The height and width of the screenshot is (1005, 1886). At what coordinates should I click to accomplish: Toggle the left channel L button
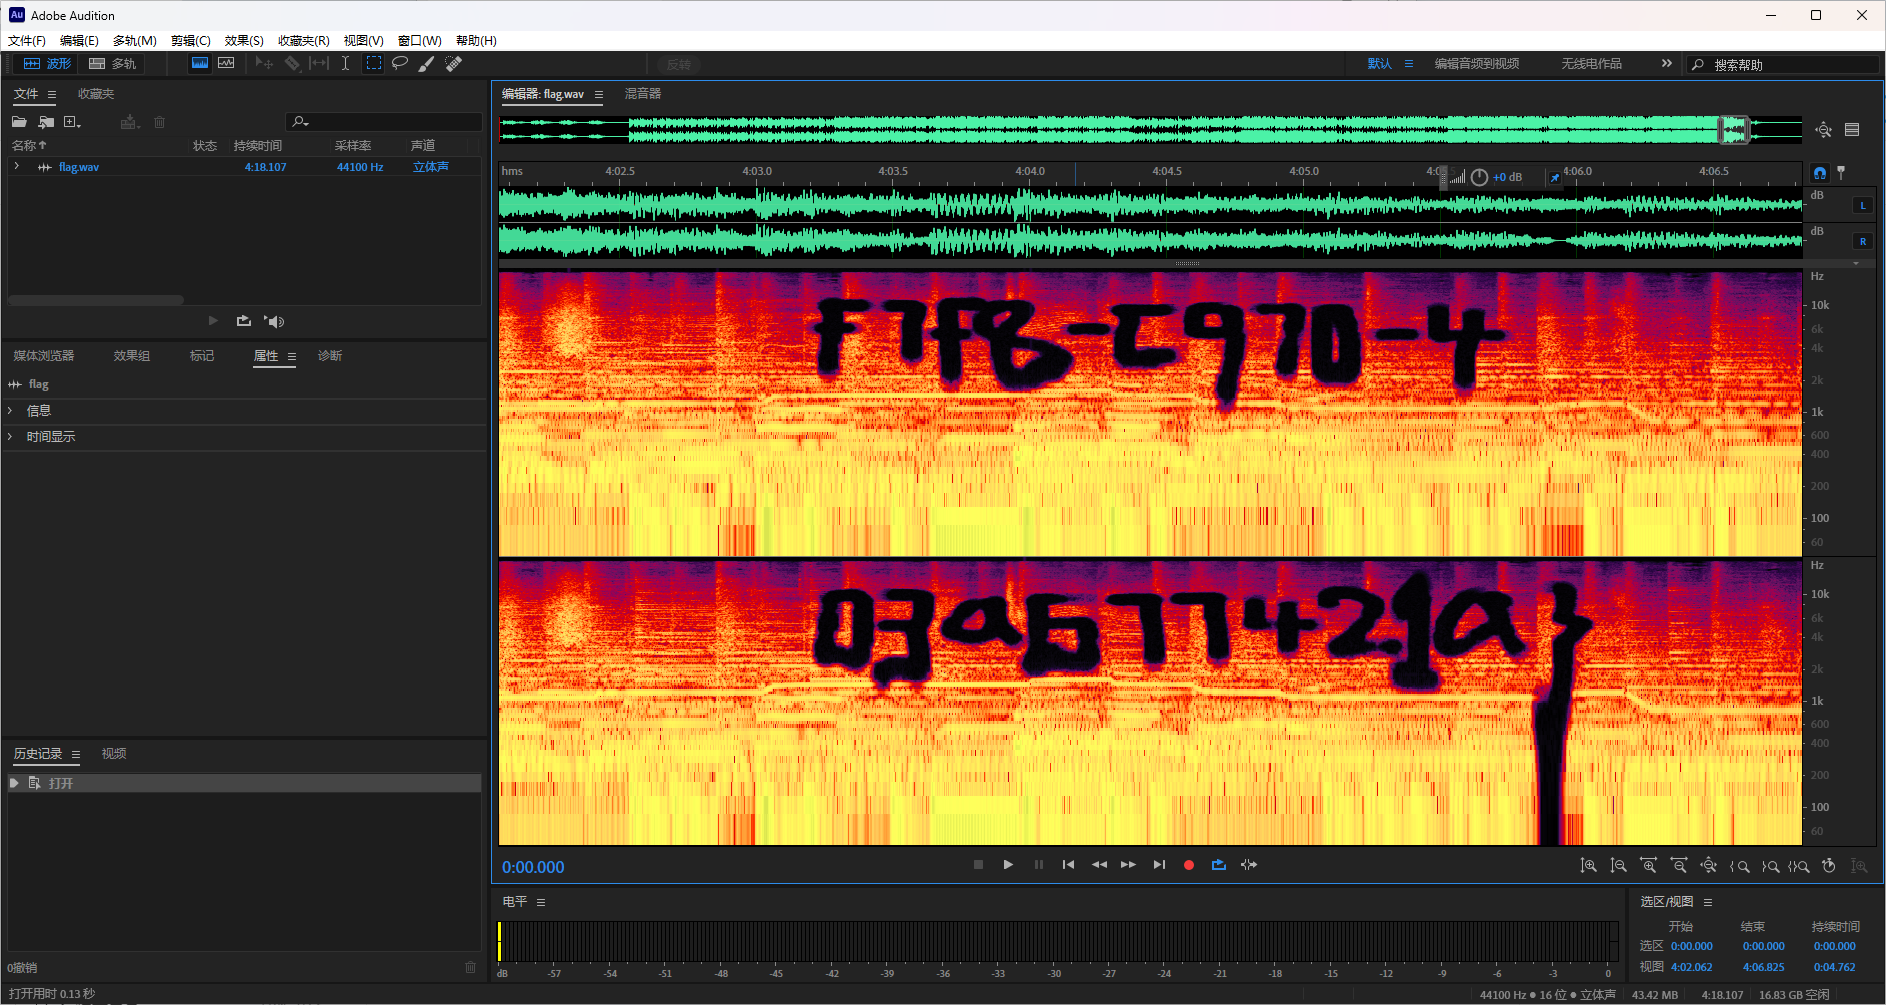click(x=1862, y=206)
